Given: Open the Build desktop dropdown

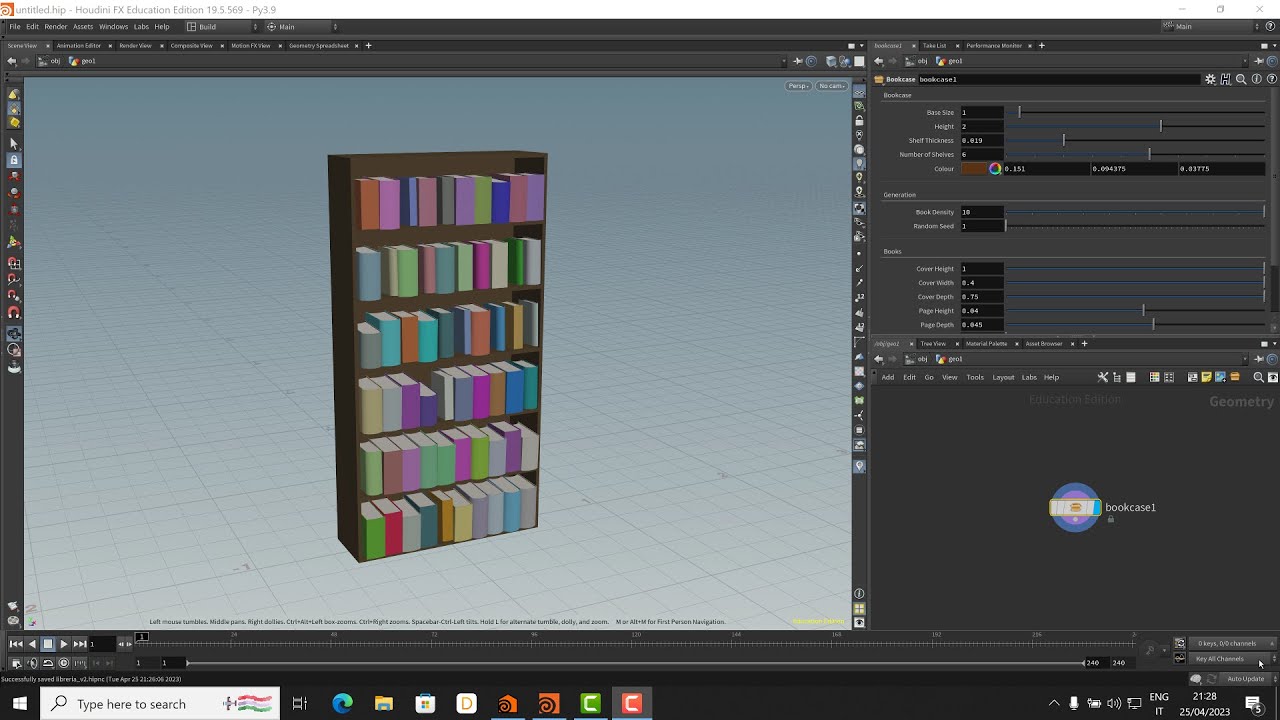Looking at the screenshot, I should point(222,27).
